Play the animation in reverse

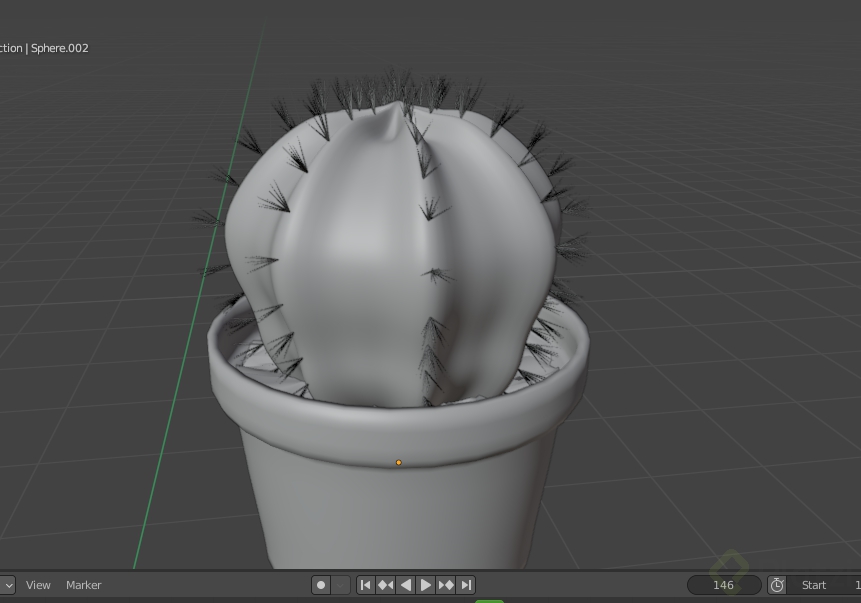point(406,585)
